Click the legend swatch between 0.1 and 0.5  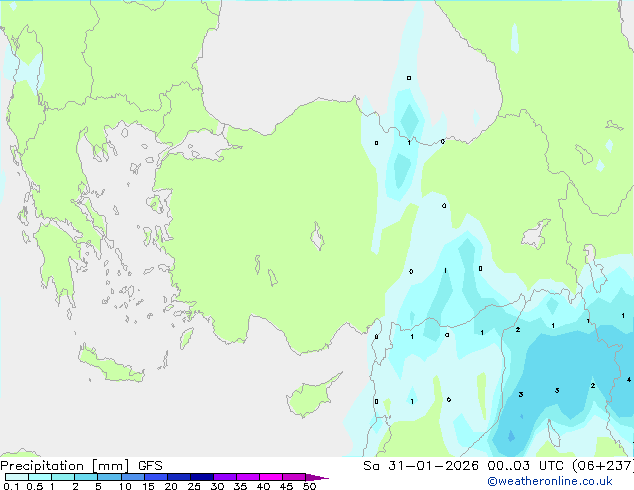click(17, 477)
